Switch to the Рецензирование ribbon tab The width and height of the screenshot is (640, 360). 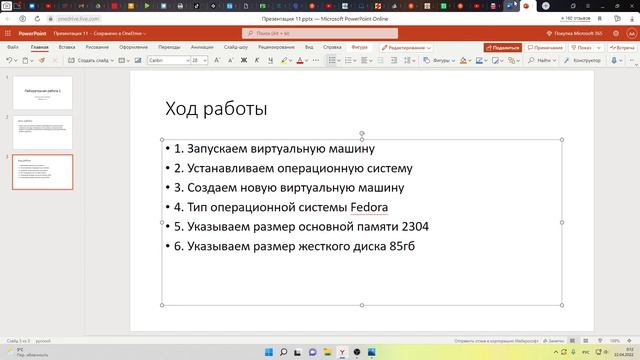(276, 47)
